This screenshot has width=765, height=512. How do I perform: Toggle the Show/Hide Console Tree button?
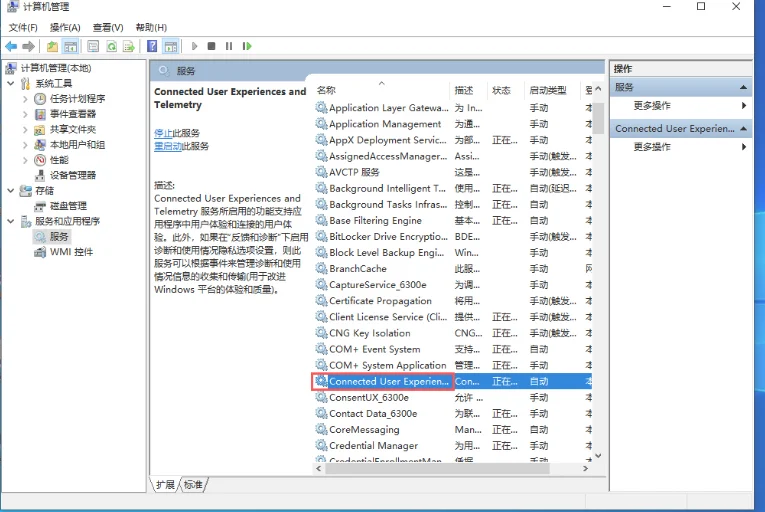pos(71,46)
